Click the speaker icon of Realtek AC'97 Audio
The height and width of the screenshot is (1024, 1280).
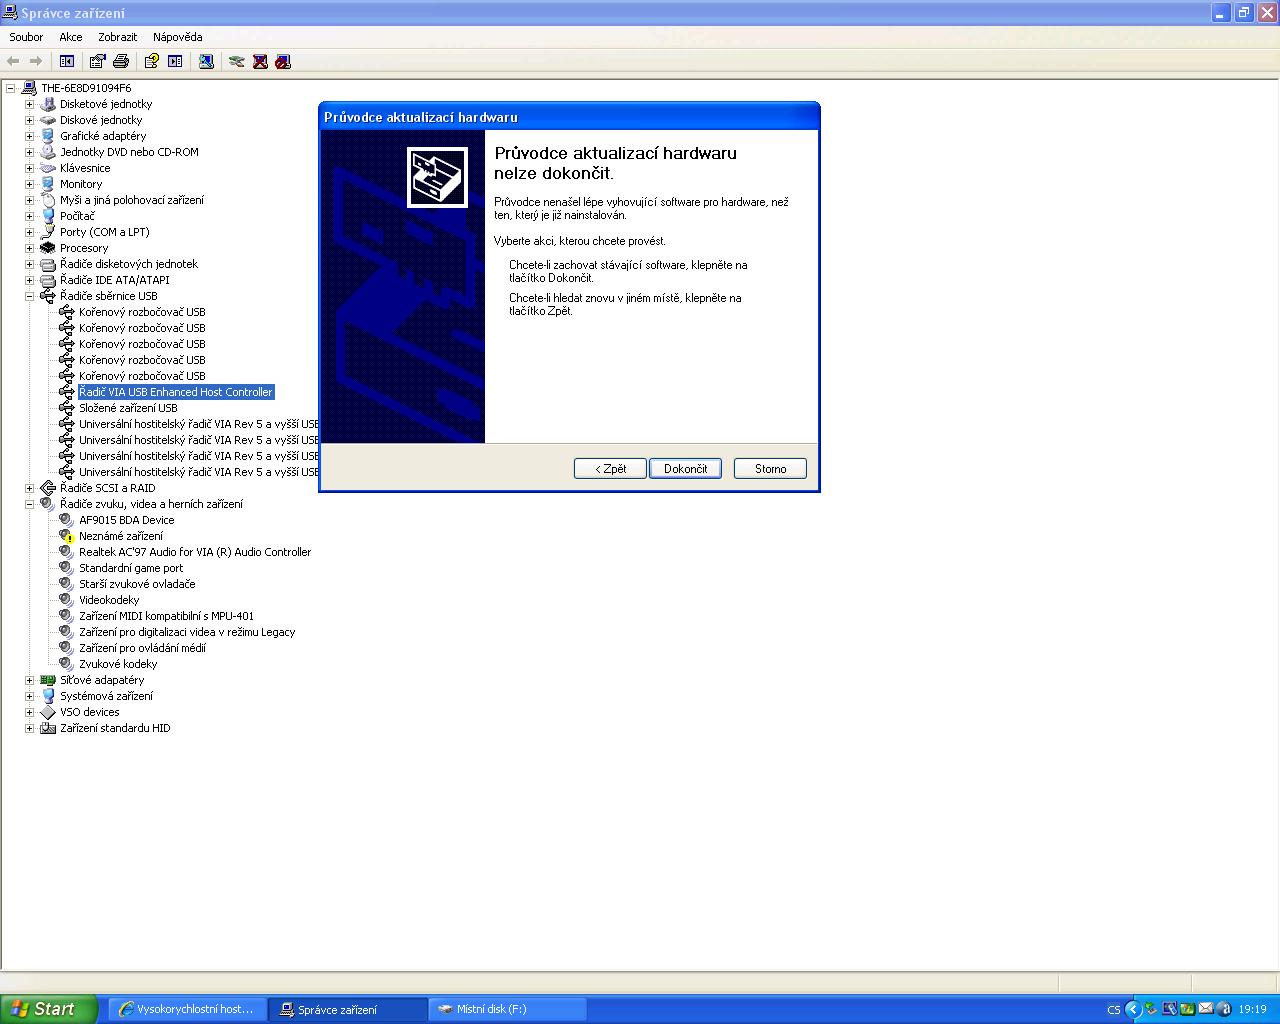[67, 552]
